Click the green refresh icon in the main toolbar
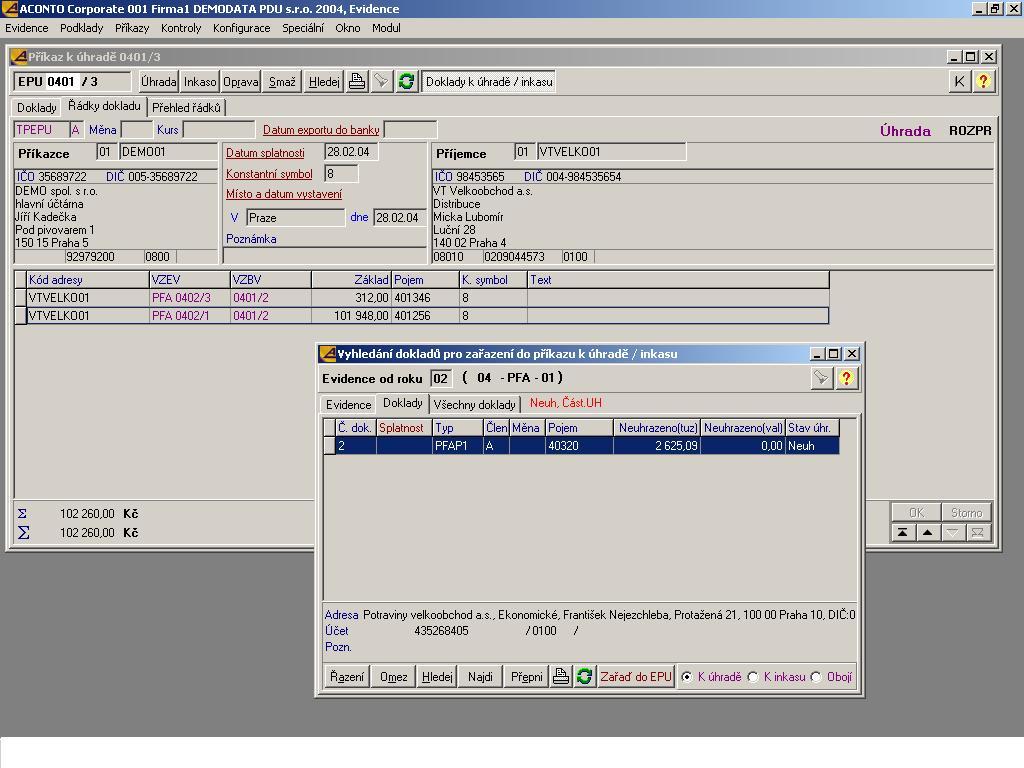The height and width of the screenshot is (768, 1024). coord(406,82)
